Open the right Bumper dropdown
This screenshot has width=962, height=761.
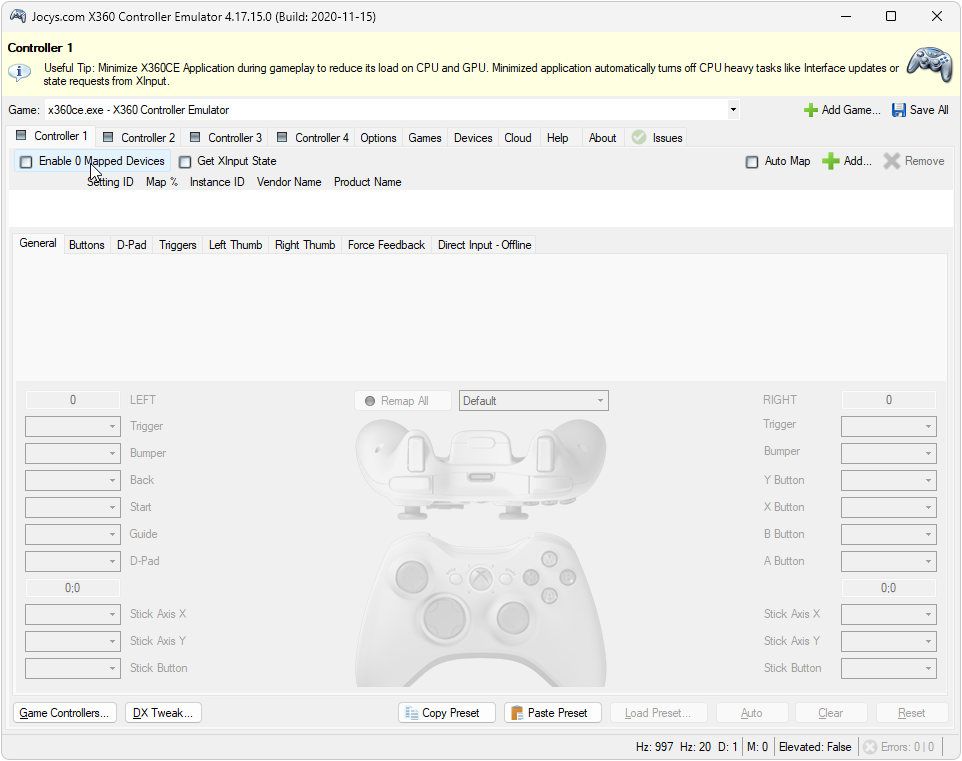coord(889,454)
